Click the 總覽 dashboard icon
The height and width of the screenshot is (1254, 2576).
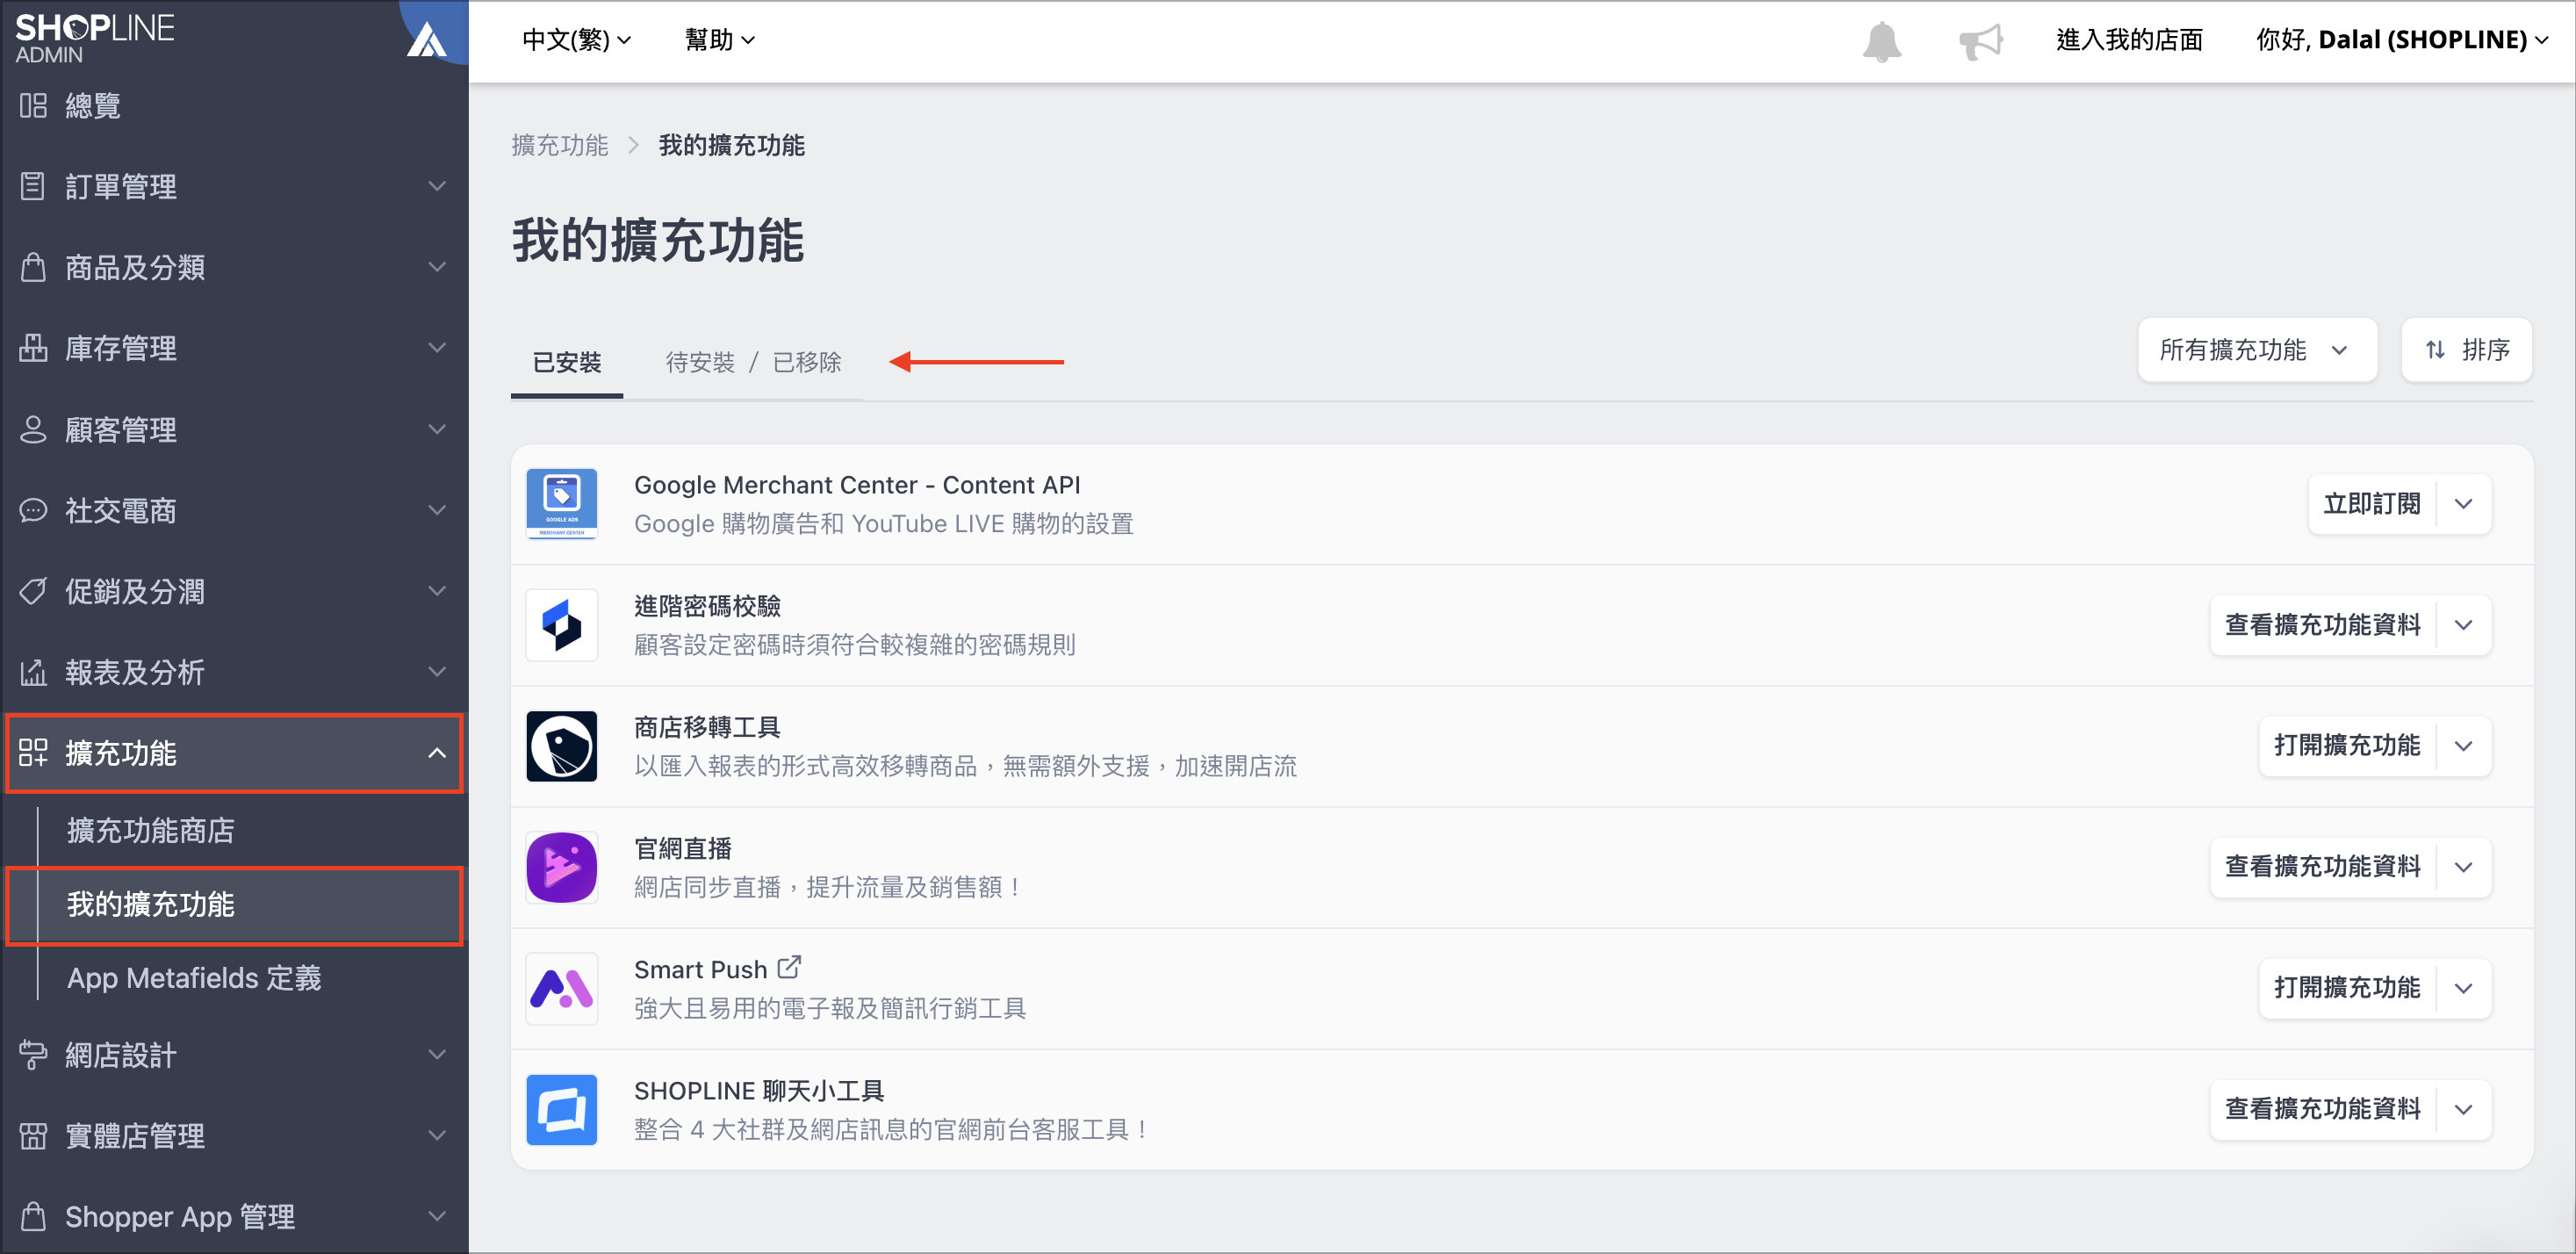click(33, 105)
